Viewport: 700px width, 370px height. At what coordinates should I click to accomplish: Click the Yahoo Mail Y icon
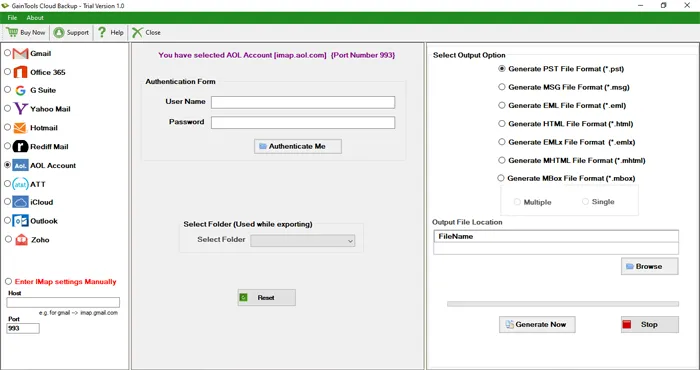tap(21, 108)
